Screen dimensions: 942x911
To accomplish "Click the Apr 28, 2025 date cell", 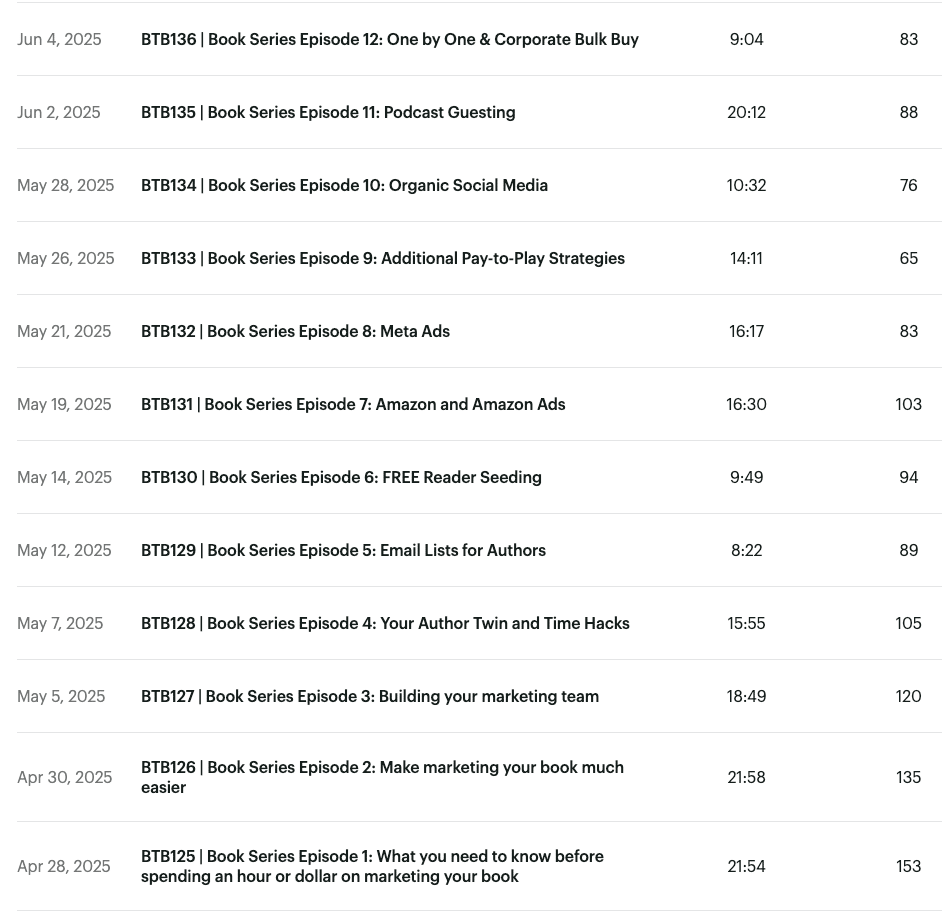I will pos(64,867).
